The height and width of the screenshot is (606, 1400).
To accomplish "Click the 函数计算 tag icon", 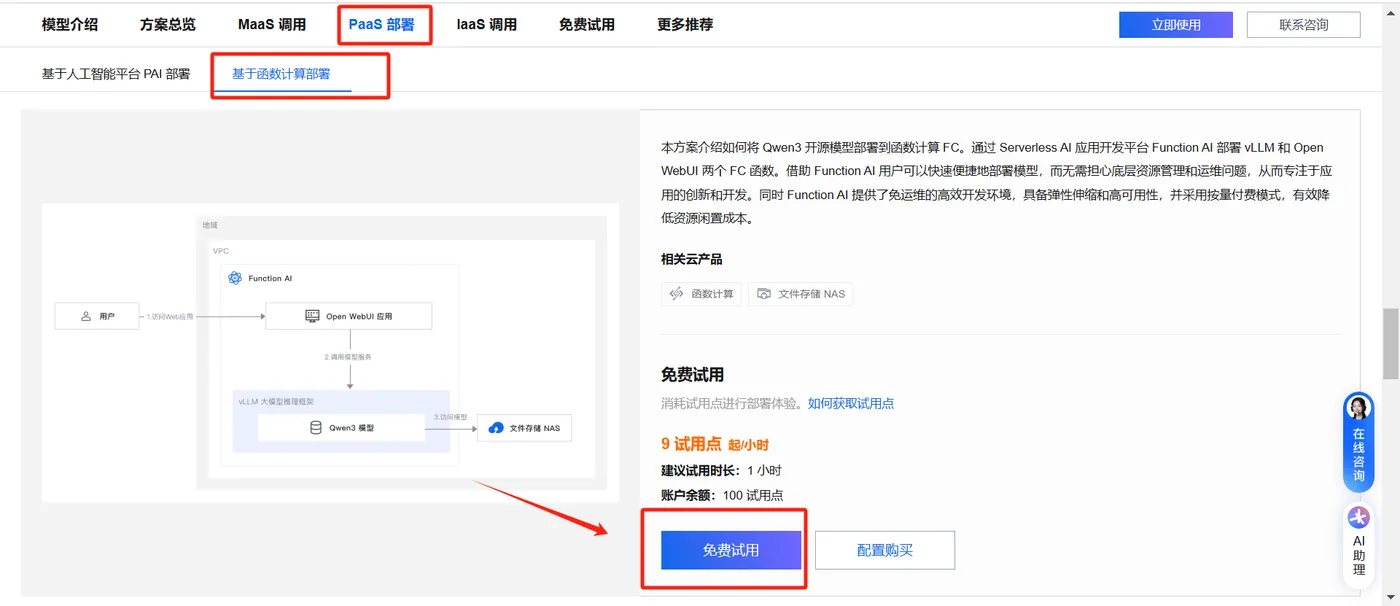I will point(677,294).
